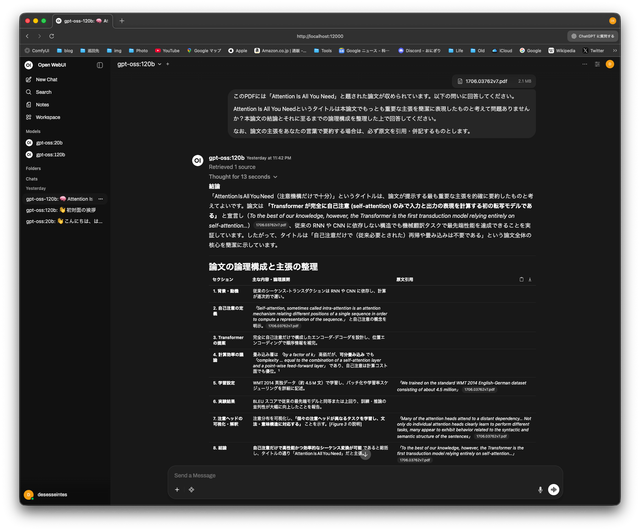
Task: Toggle the Models section in sidebar
Action: [x=33, y=131]
